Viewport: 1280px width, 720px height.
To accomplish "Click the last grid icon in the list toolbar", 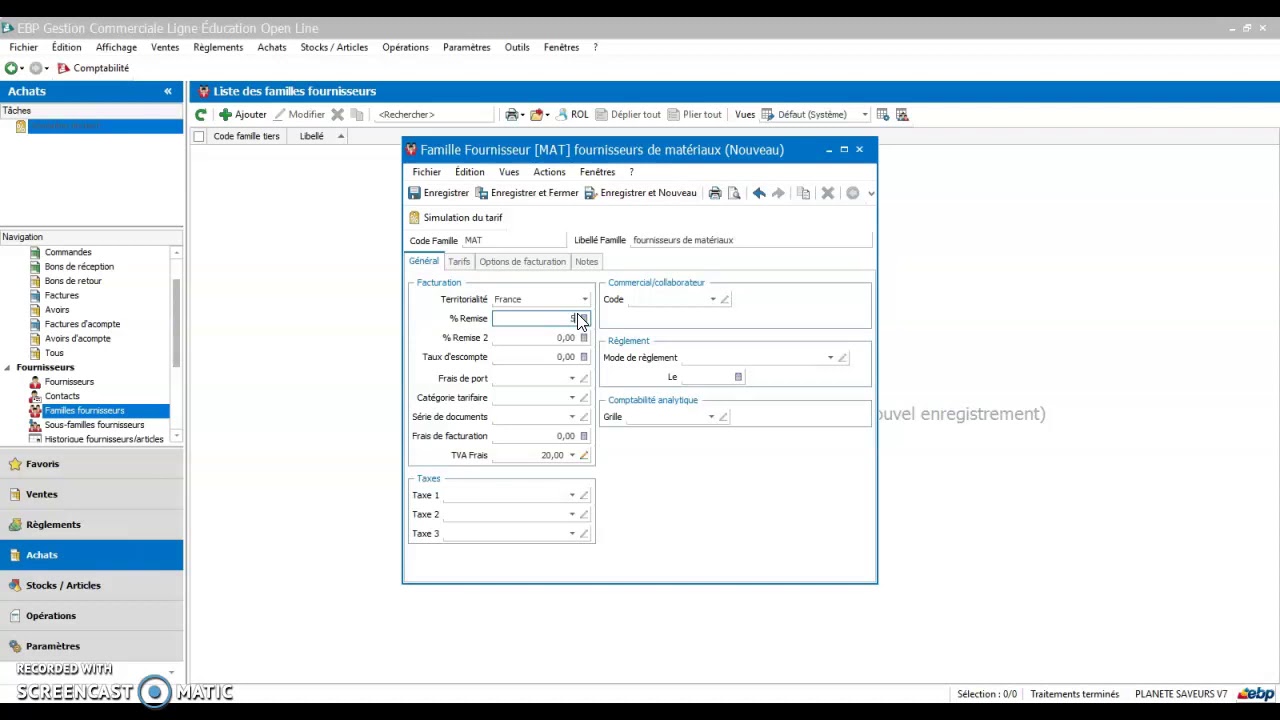I will (x=901, y=114).
